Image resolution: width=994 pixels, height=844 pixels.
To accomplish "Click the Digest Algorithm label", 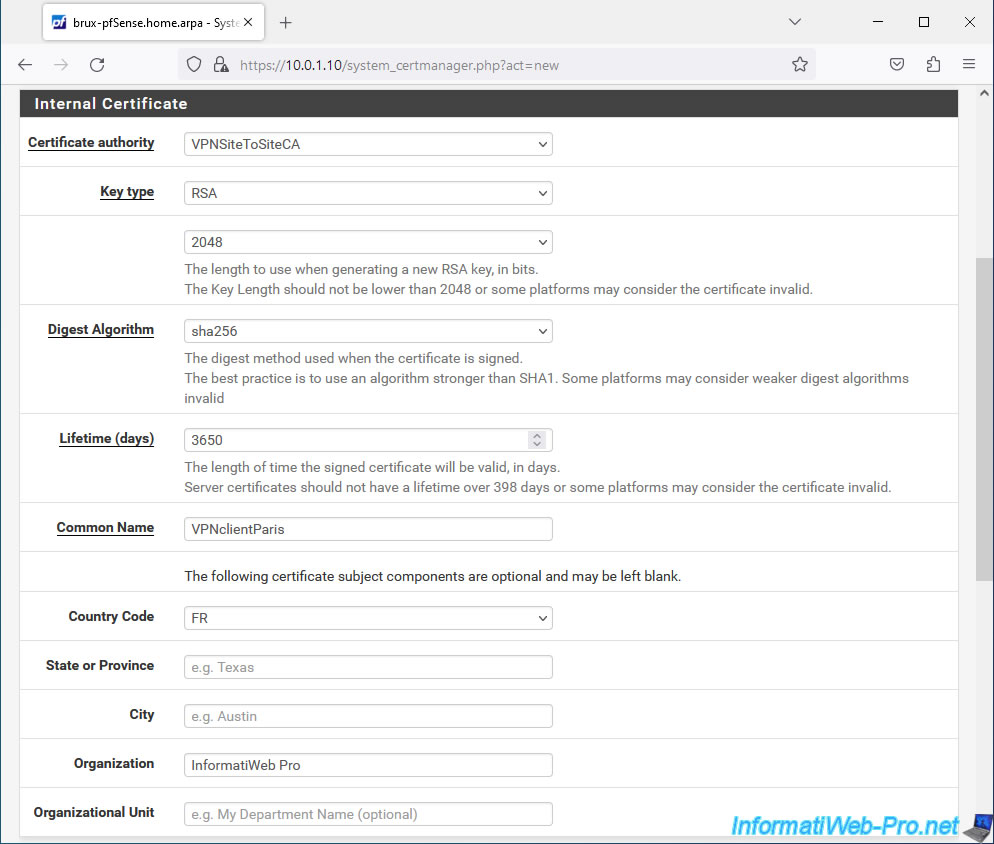I will [101, 330].
